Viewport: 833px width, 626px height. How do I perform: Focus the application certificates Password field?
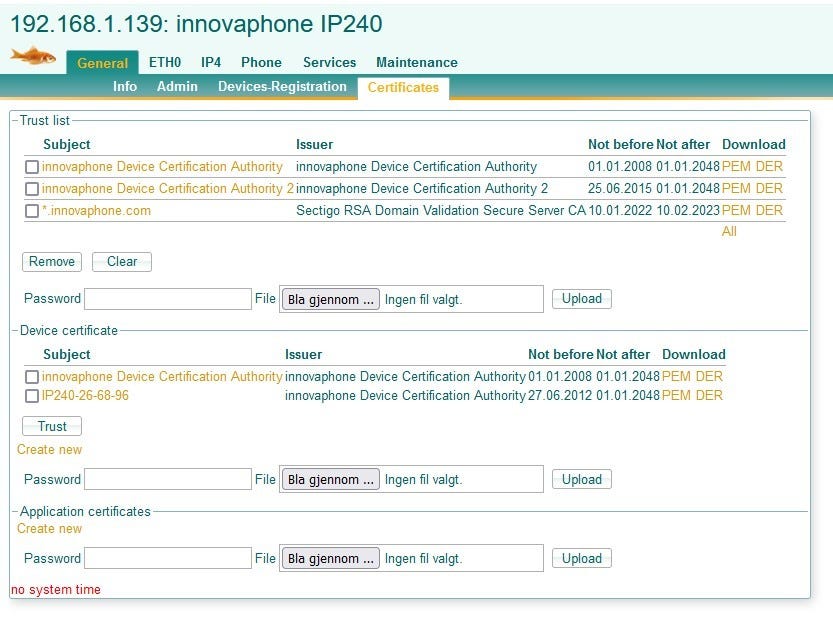(168, 558)
